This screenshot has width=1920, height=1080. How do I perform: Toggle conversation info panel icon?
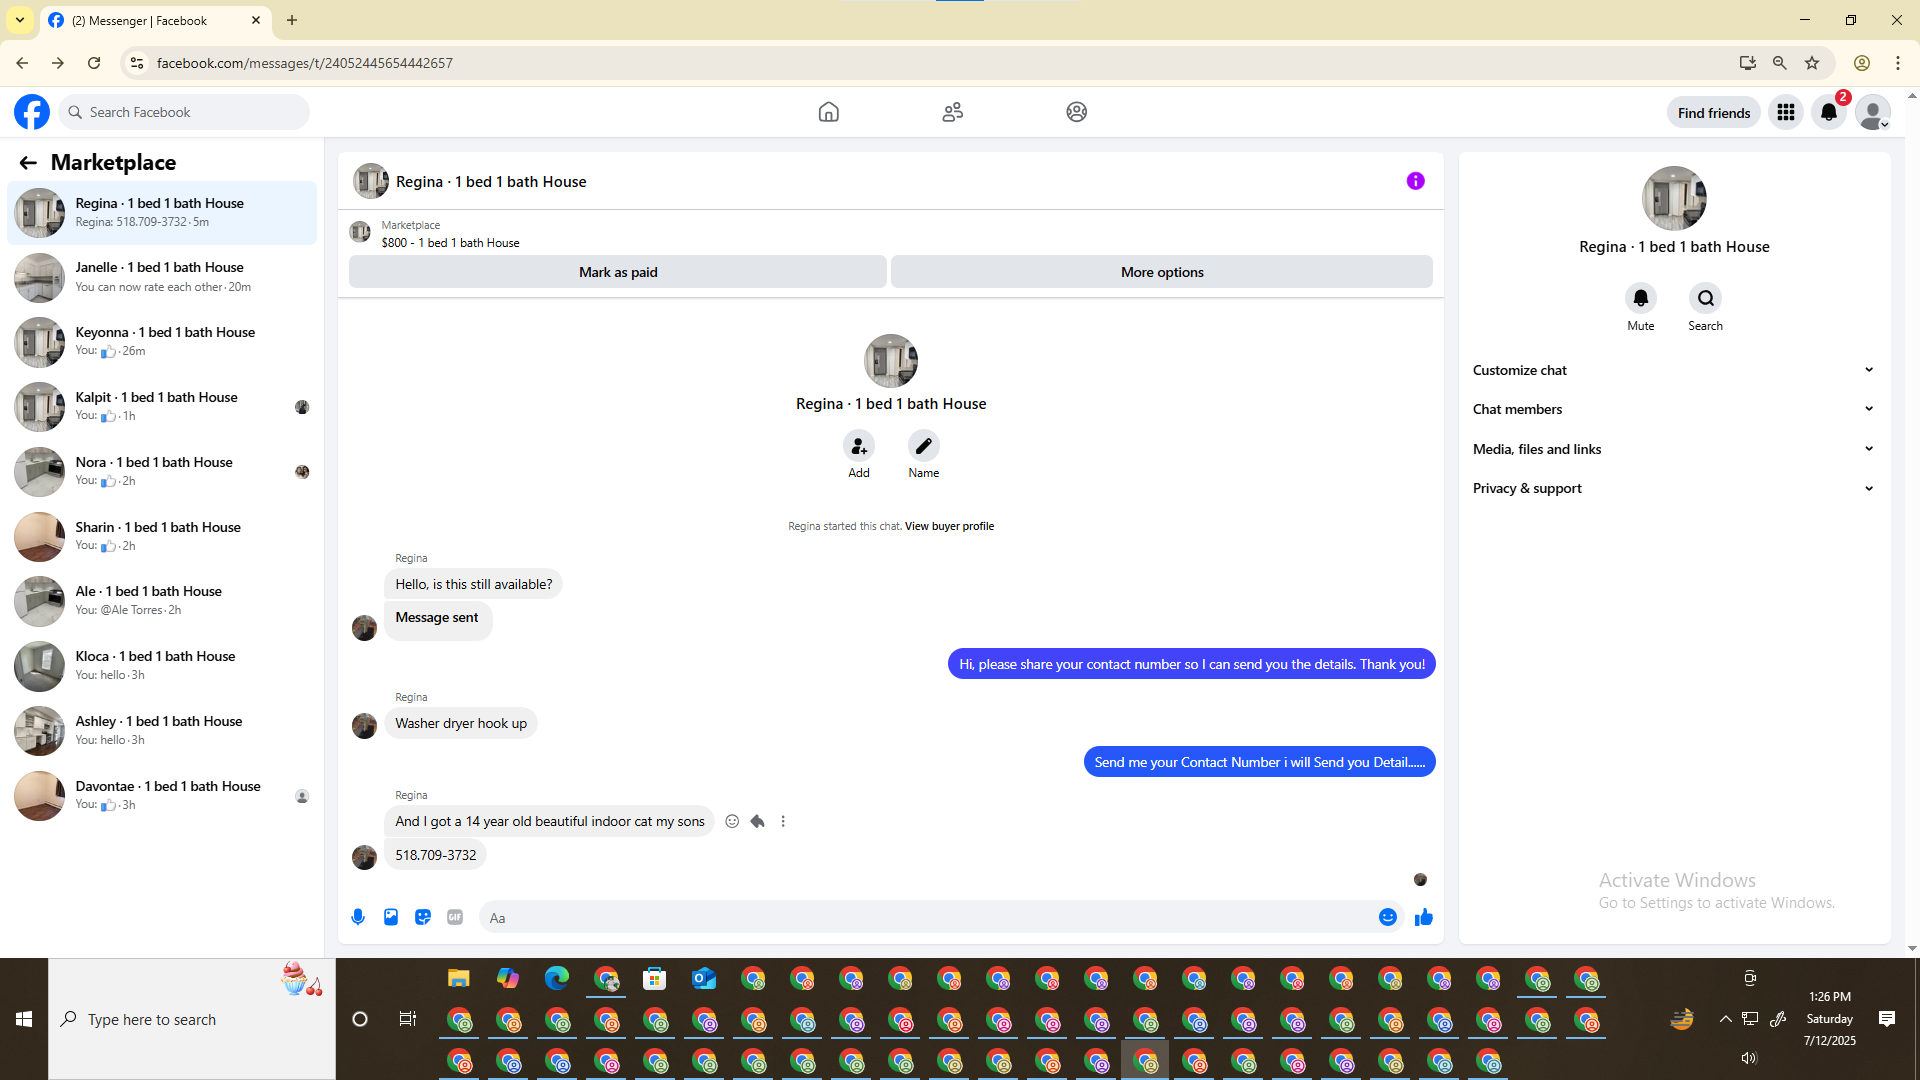click(x=1415, y=181)
